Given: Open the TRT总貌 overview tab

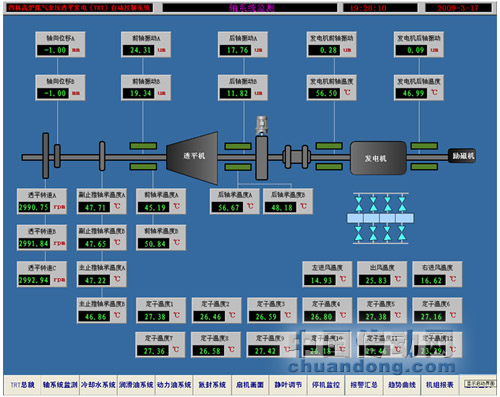Looking at the screenshot, I should (x=22, y=385).
